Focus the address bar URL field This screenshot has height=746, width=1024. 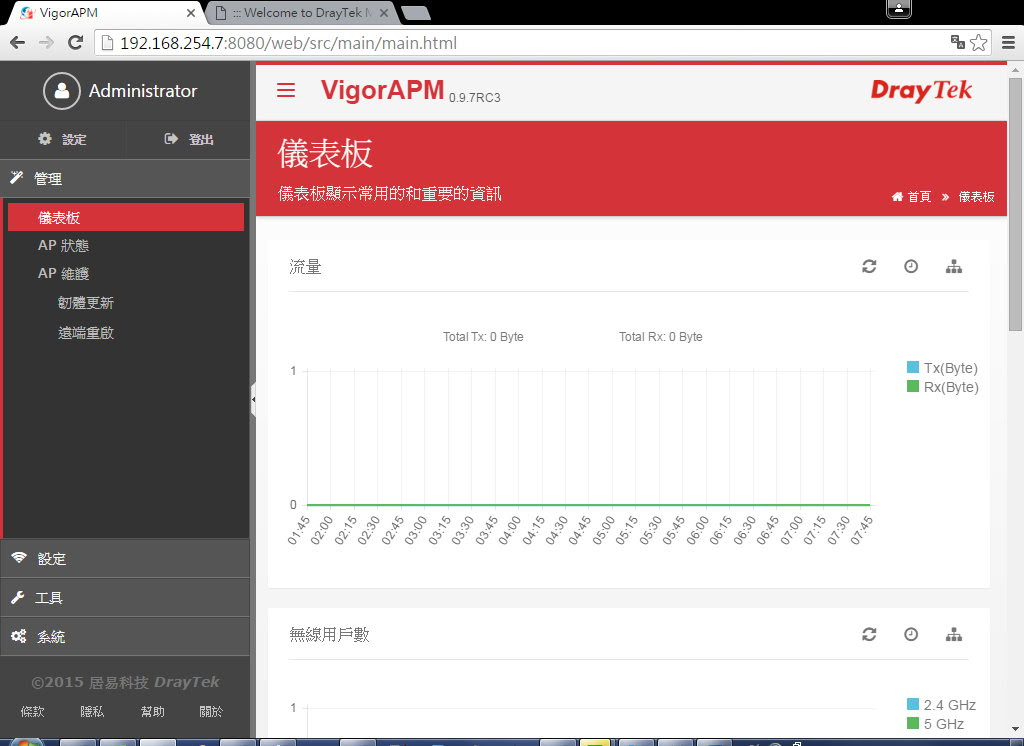point(522,43)
